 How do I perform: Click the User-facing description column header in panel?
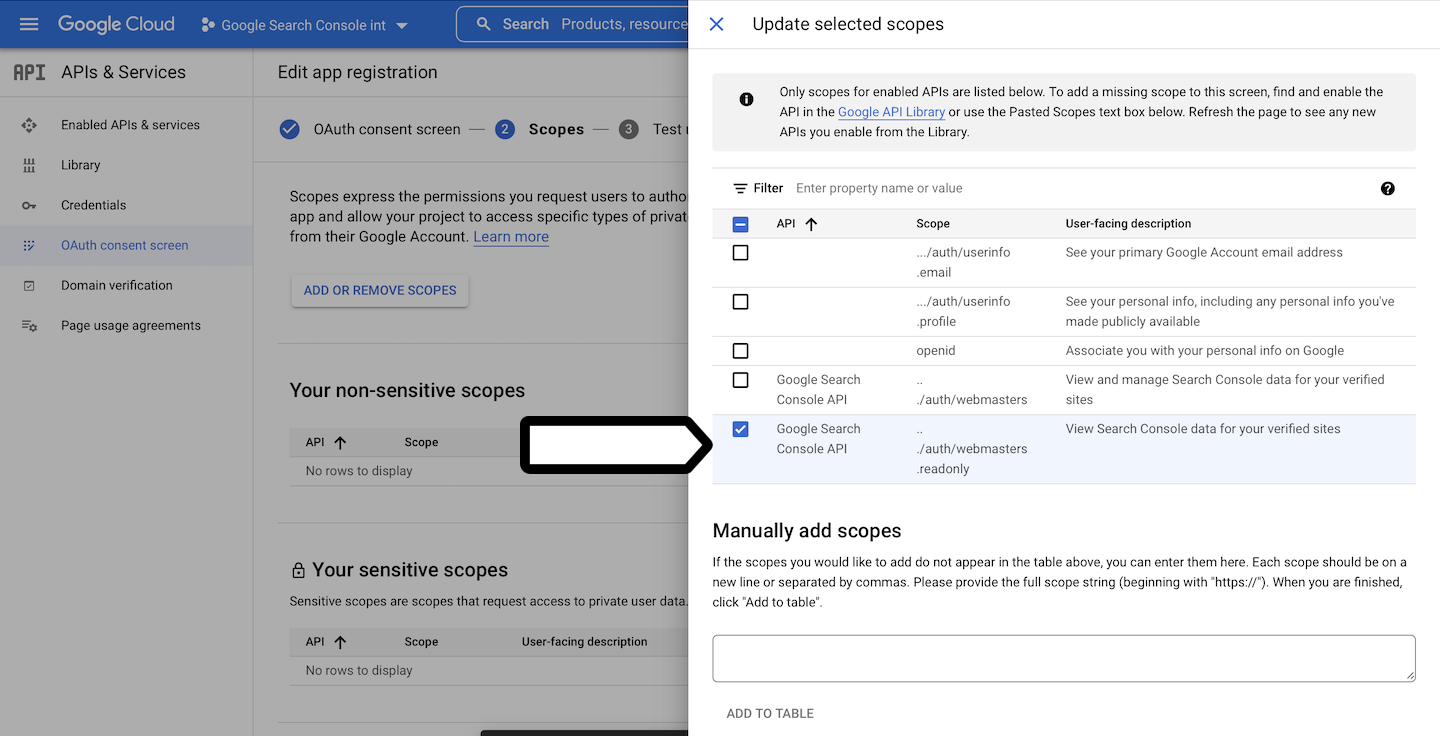coord(1128,224)
